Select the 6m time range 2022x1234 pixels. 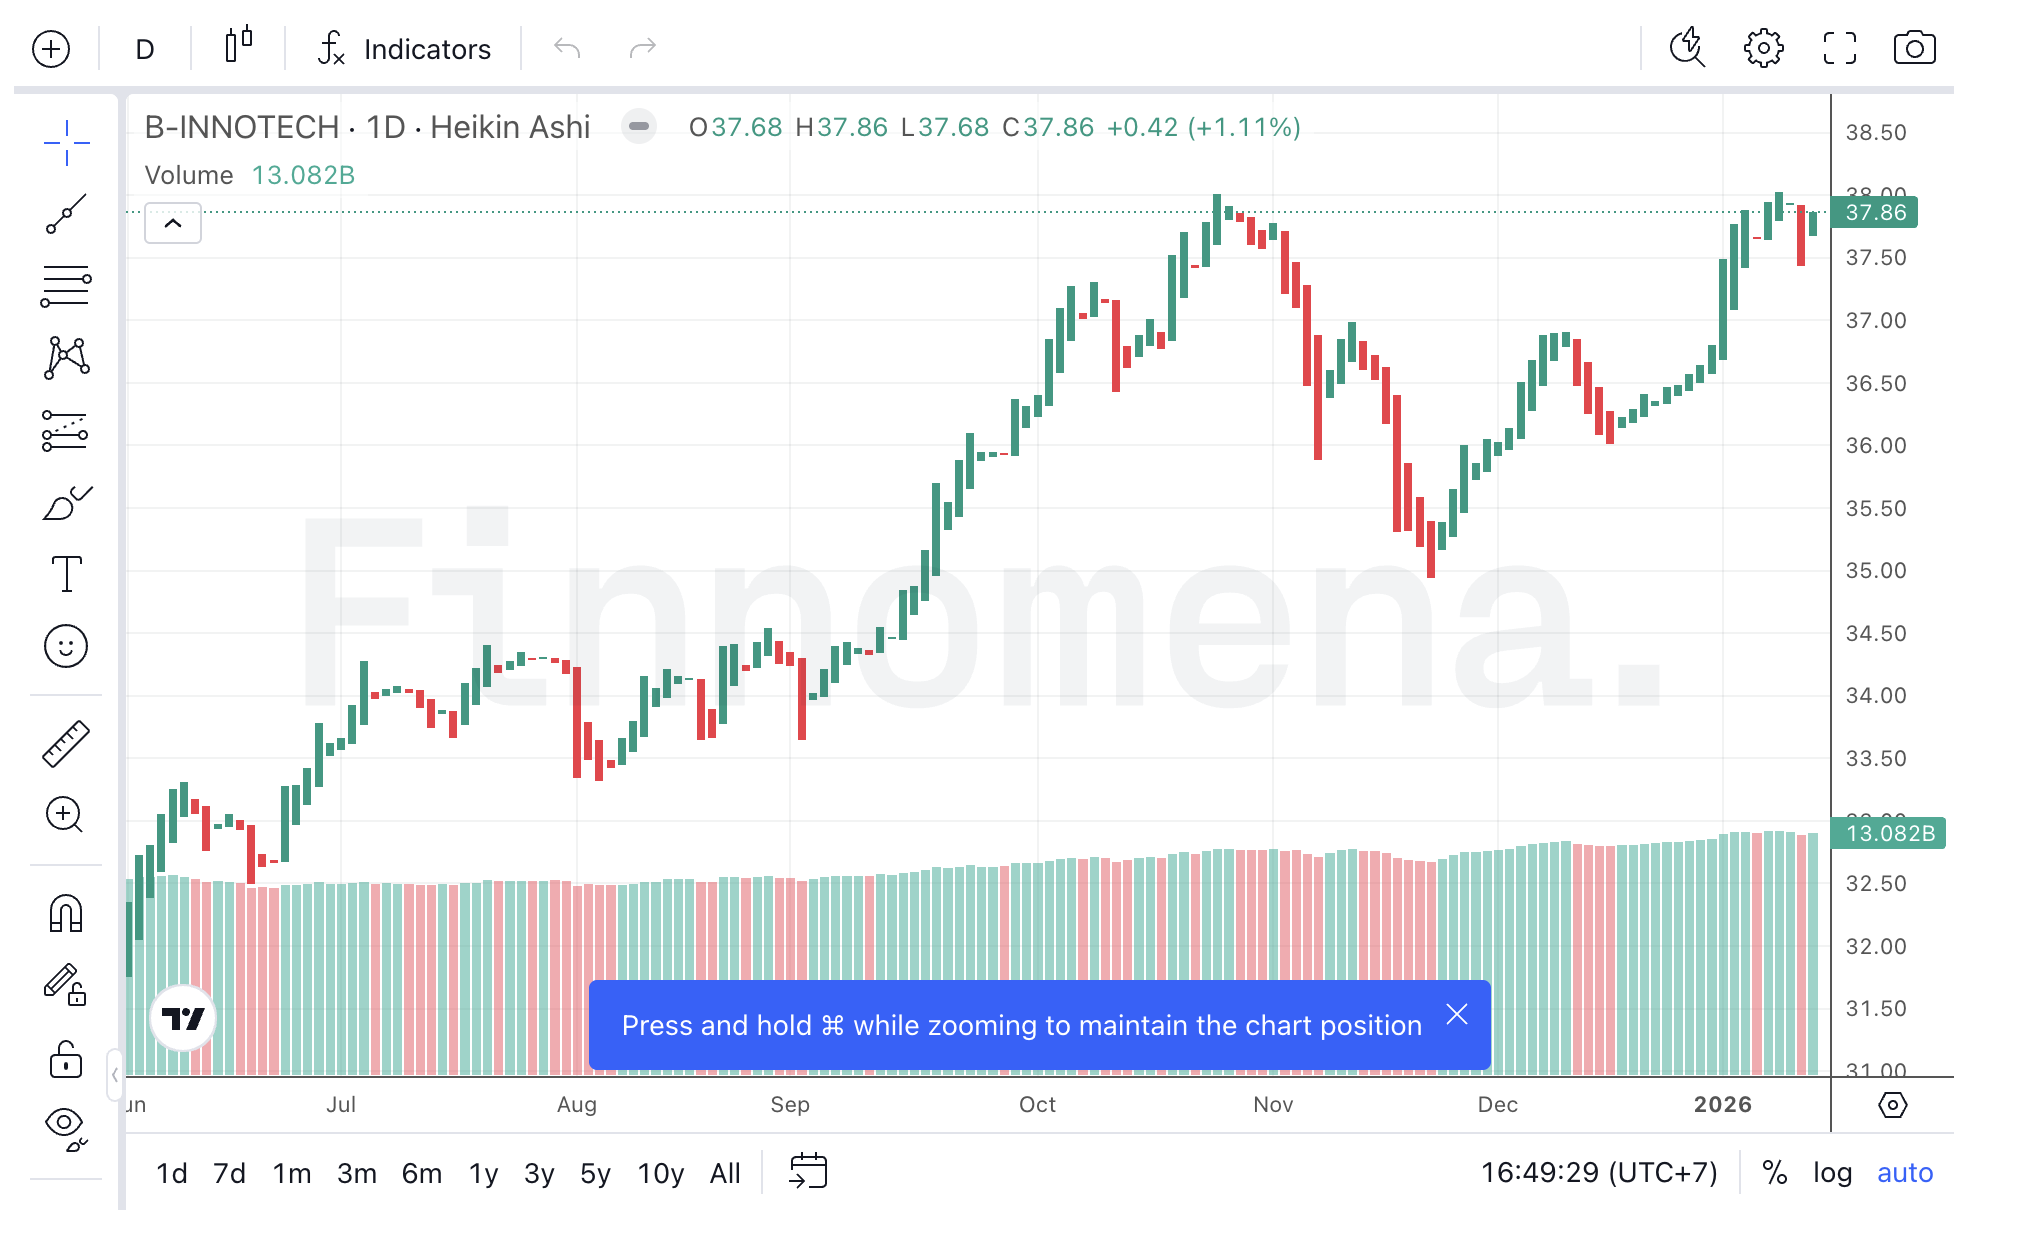421,1173
